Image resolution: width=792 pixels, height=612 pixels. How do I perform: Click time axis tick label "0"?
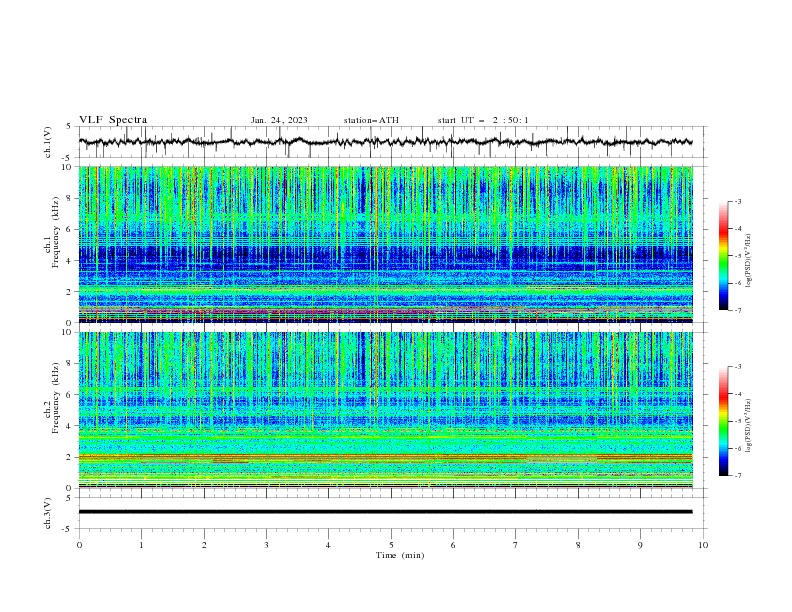(79, 545)
